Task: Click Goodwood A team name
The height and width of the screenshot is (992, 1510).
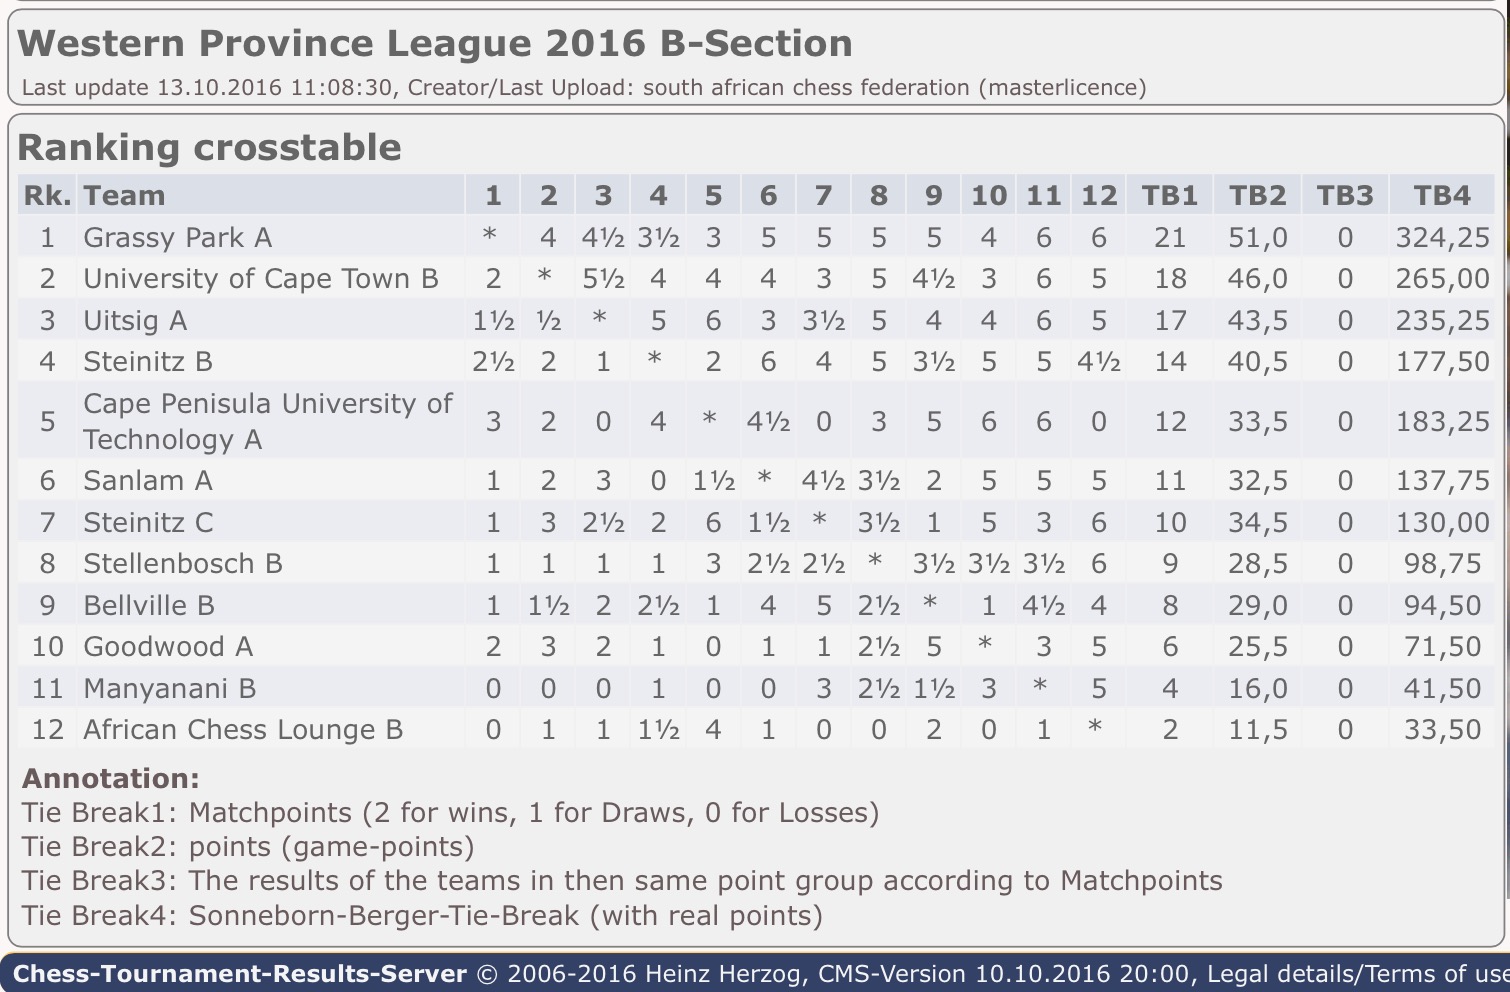Action: pyautogui.click(x=168, y=647)
